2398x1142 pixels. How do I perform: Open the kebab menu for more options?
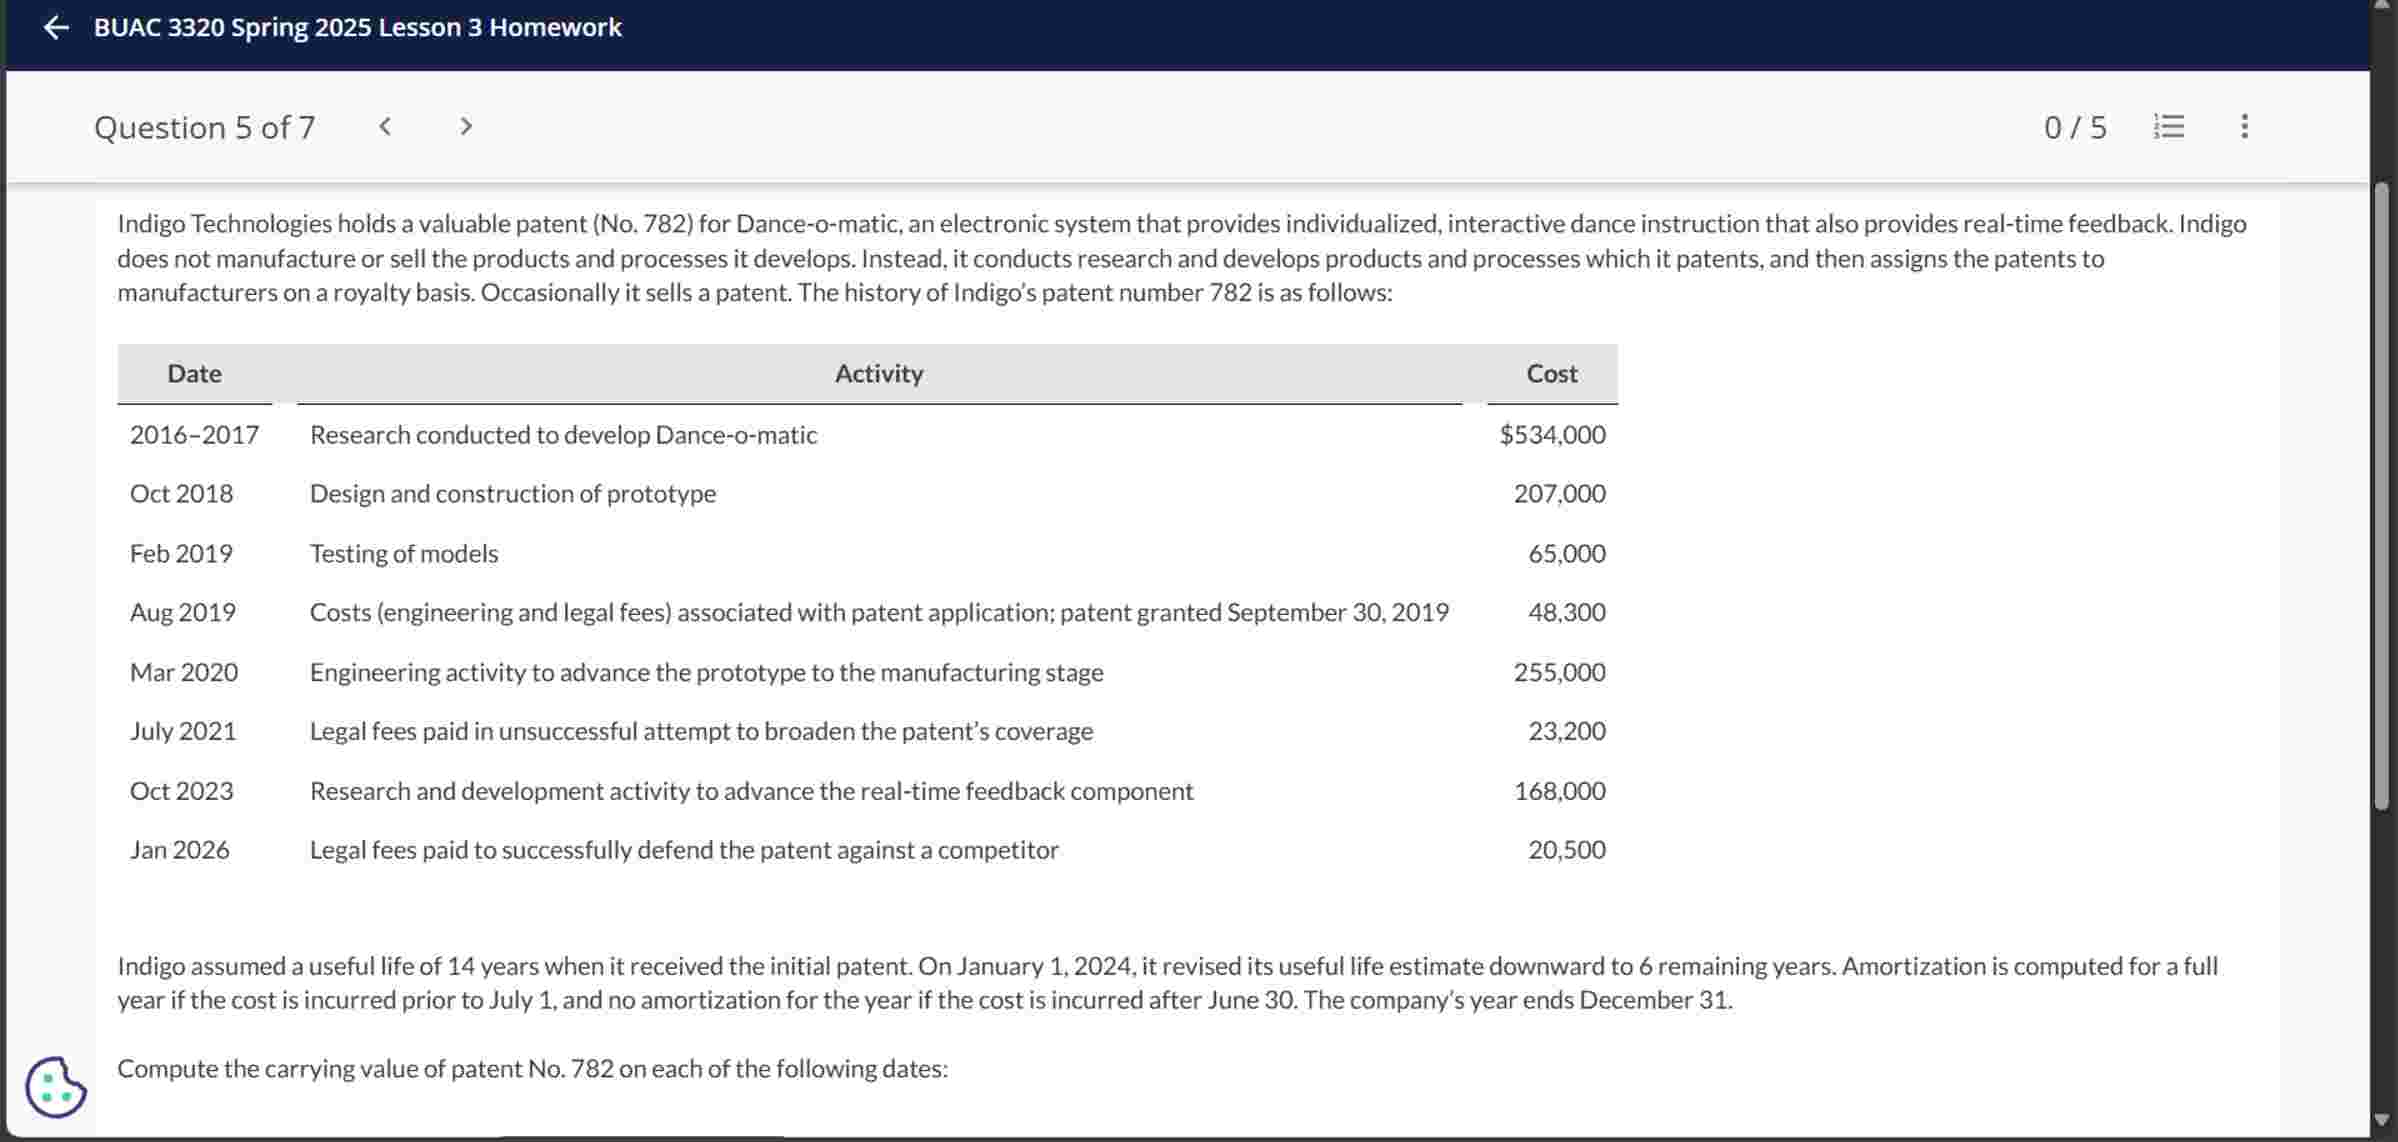pos(2242,126)
